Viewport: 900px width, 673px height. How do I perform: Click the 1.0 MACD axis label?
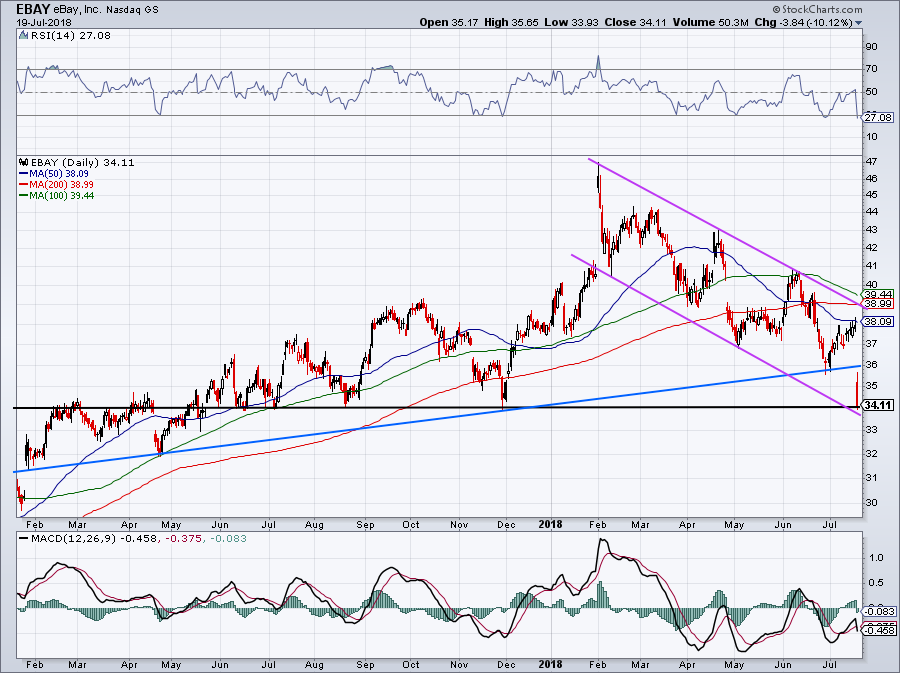tap(876, 558)
